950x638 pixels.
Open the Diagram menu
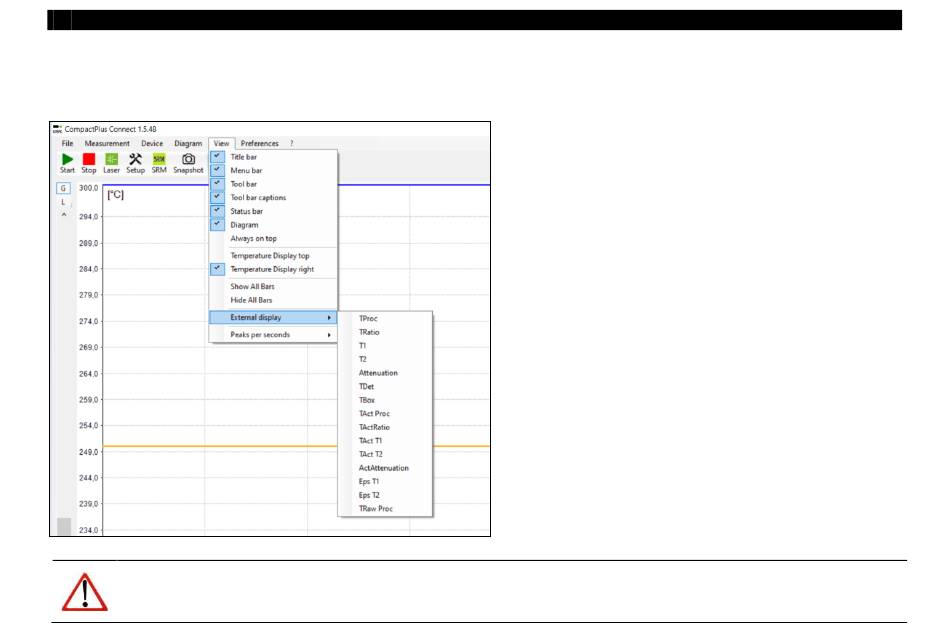click(188, 144)
